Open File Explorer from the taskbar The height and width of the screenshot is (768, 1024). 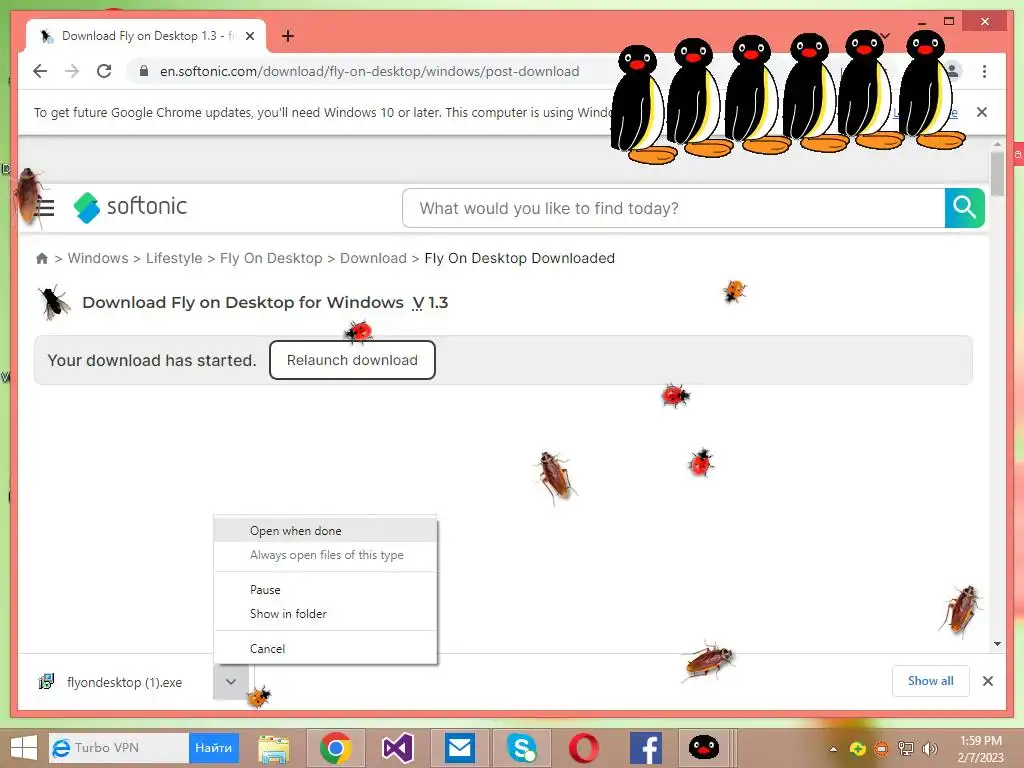(274, 748)
